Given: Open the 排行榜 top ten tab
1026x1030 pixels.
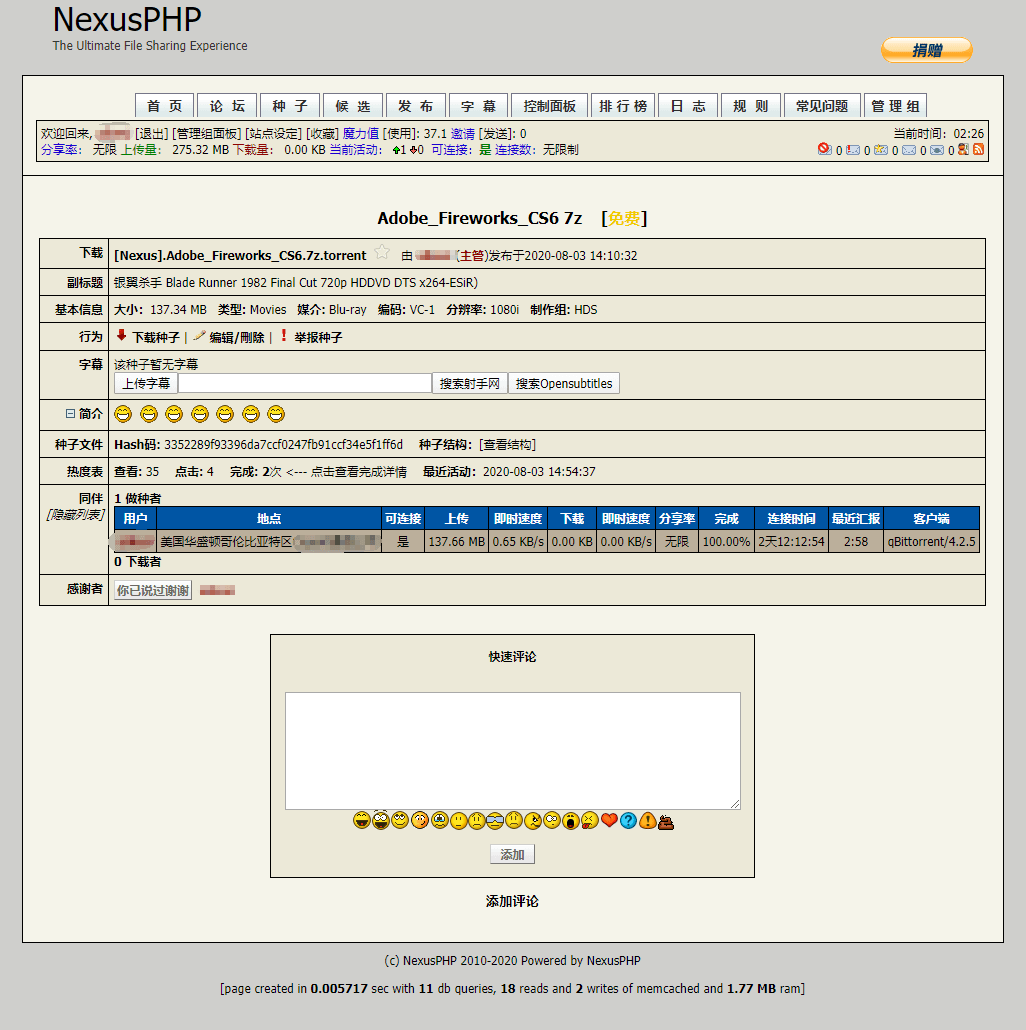Looking at the screenshot, I should coord(623,106).
